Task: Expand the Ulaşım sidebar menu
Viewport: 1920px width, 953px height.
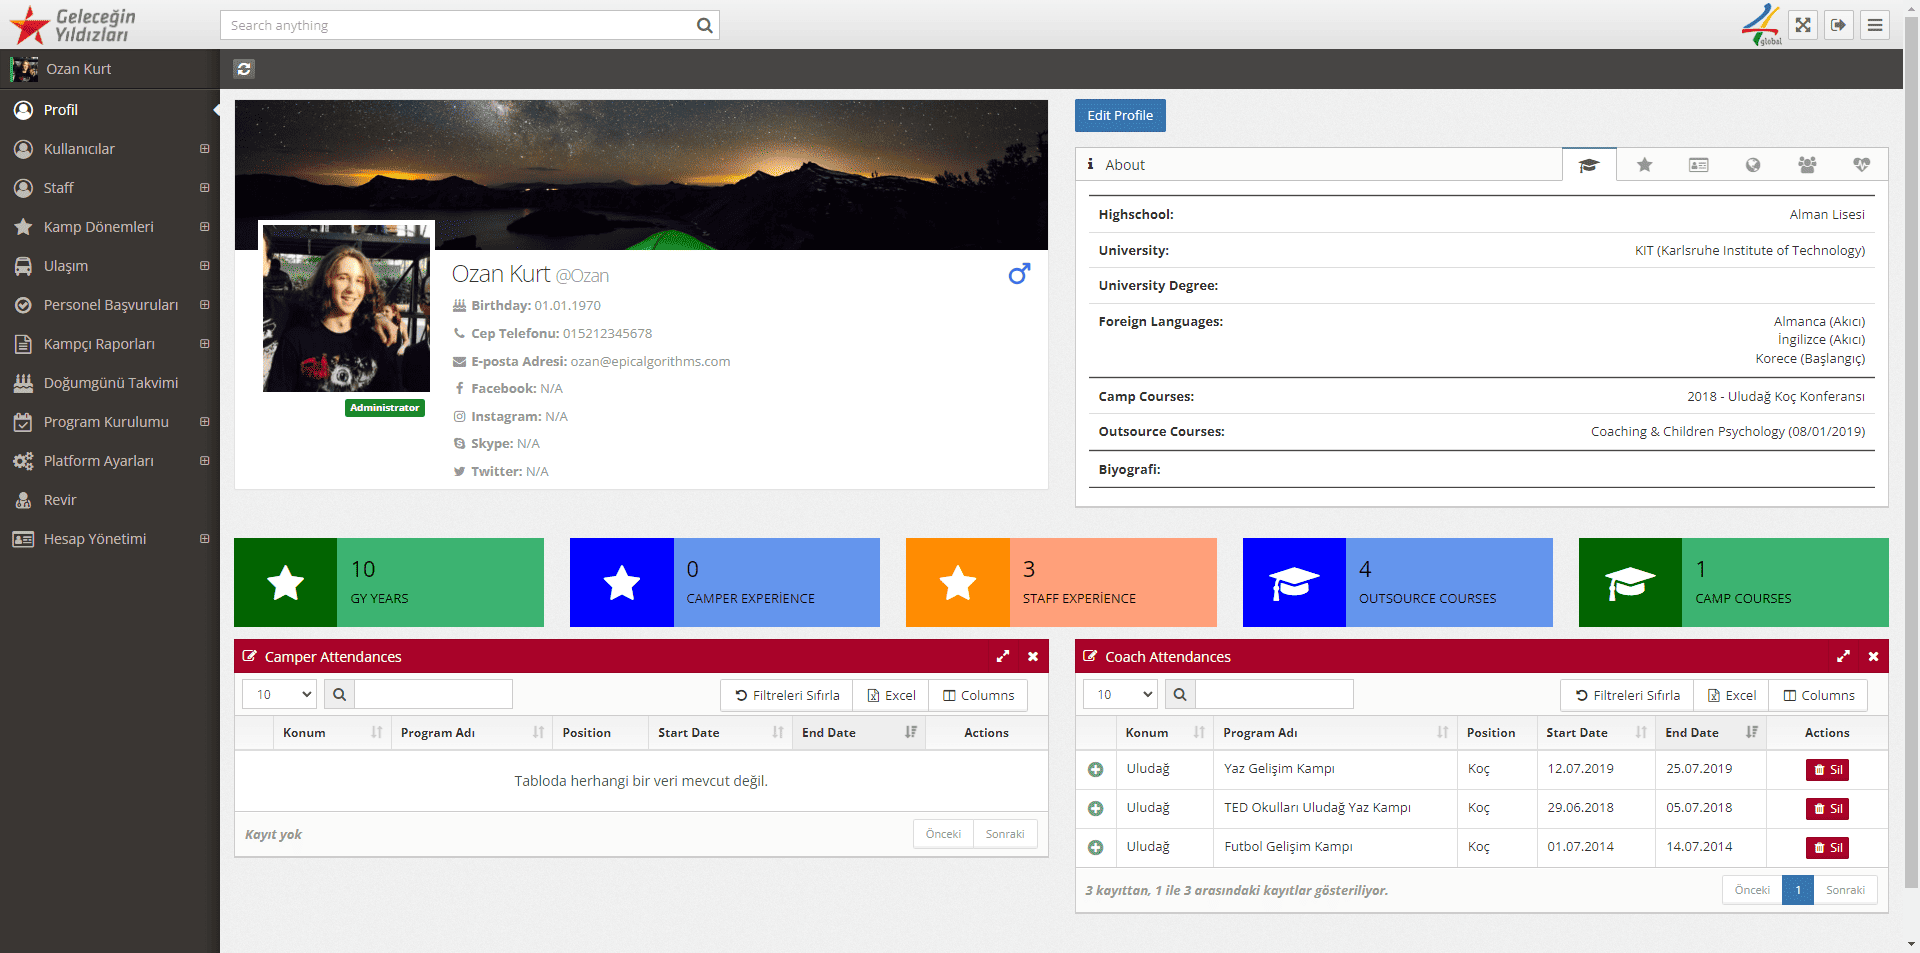Action: coord(110,266)
